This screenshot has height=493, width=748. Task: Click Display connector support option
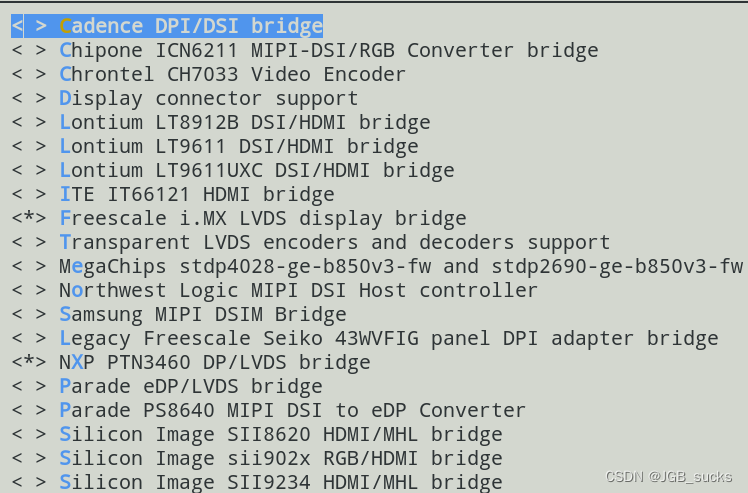pos(208,98)
